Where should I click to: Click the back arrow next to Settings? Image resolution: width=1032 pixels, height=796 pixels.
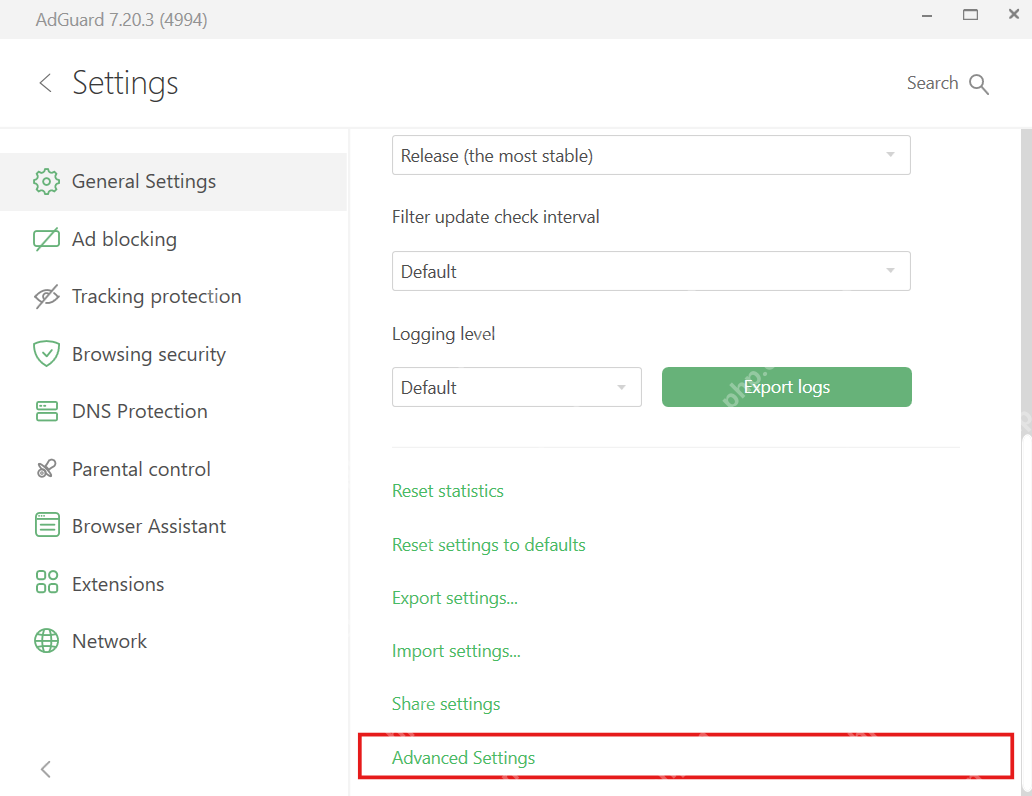click(45, 83)
